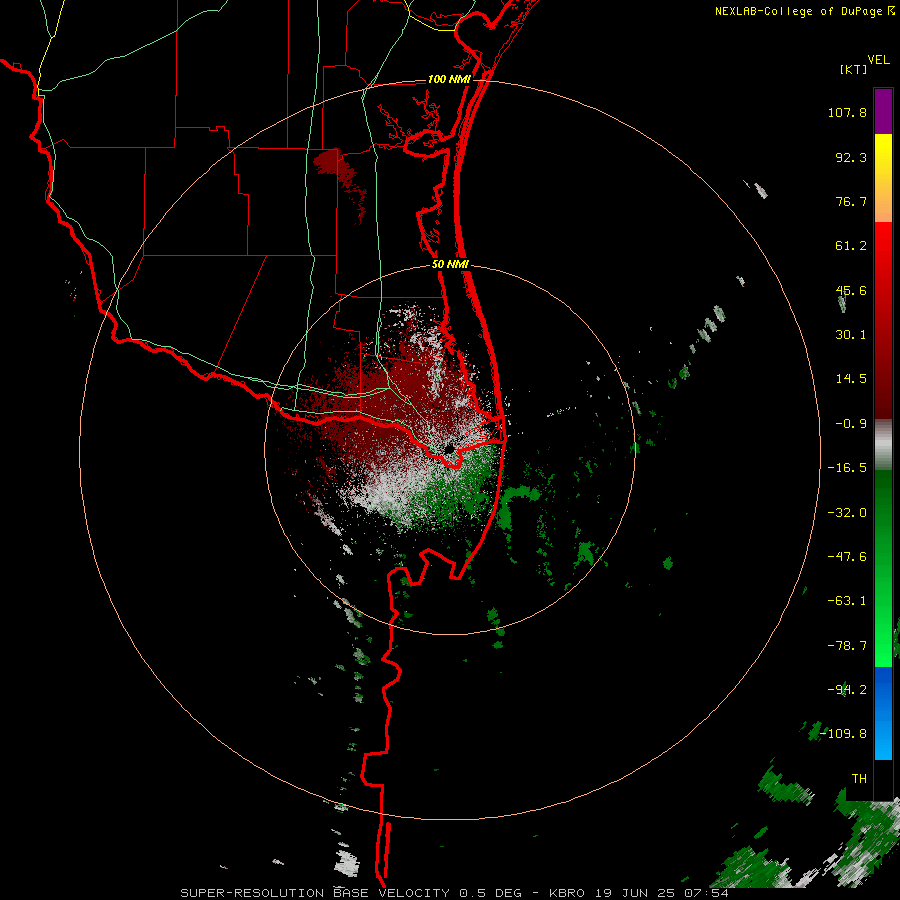900x900 pixels.
Task: Click the 107.8 velocity legend value
Action: point(847,112)
